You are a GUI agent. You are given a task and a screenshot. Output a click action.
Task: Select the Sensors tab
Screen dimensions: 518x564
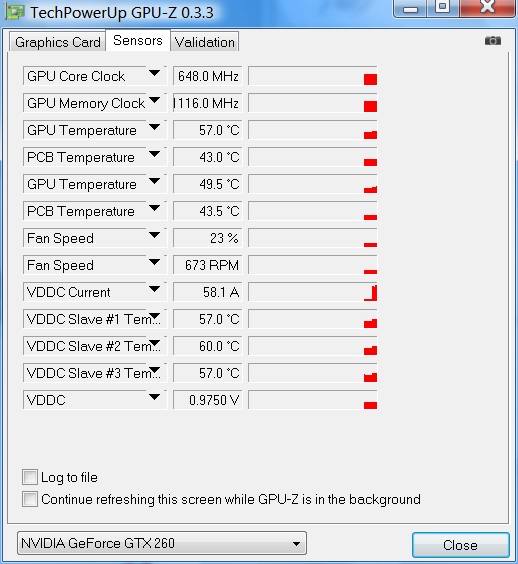click(138, 40)
